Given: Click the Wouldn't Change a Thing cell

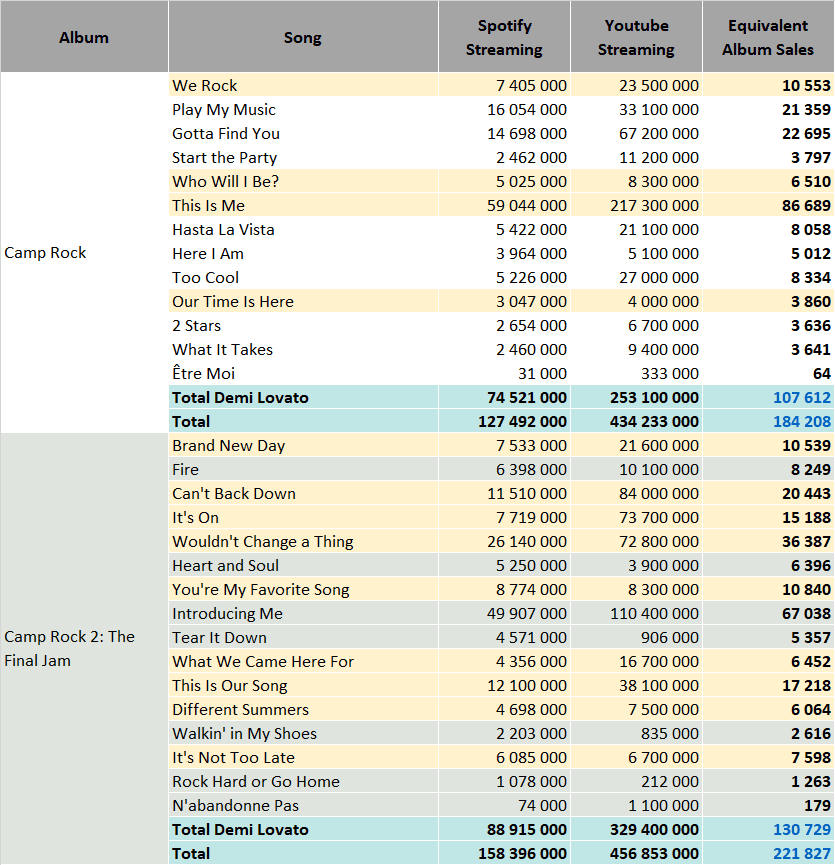Looking at the screenshot, I should 303,541.
